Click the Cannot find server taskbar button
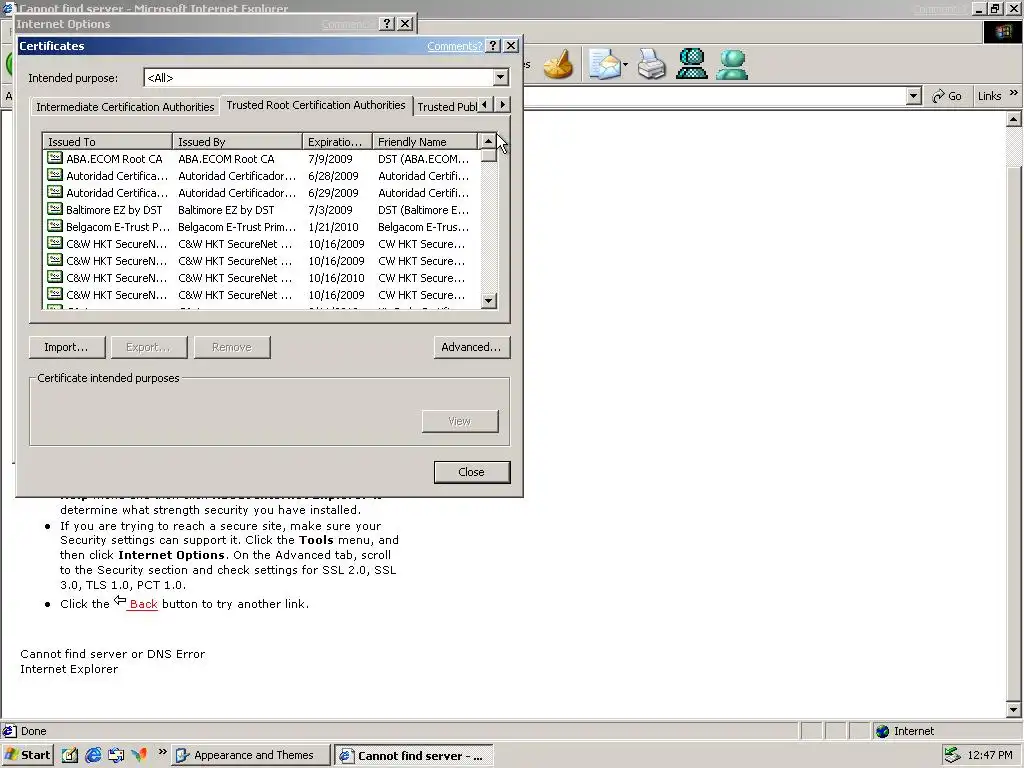Viewport: 1024px width, 768px height. pos(413,756)
